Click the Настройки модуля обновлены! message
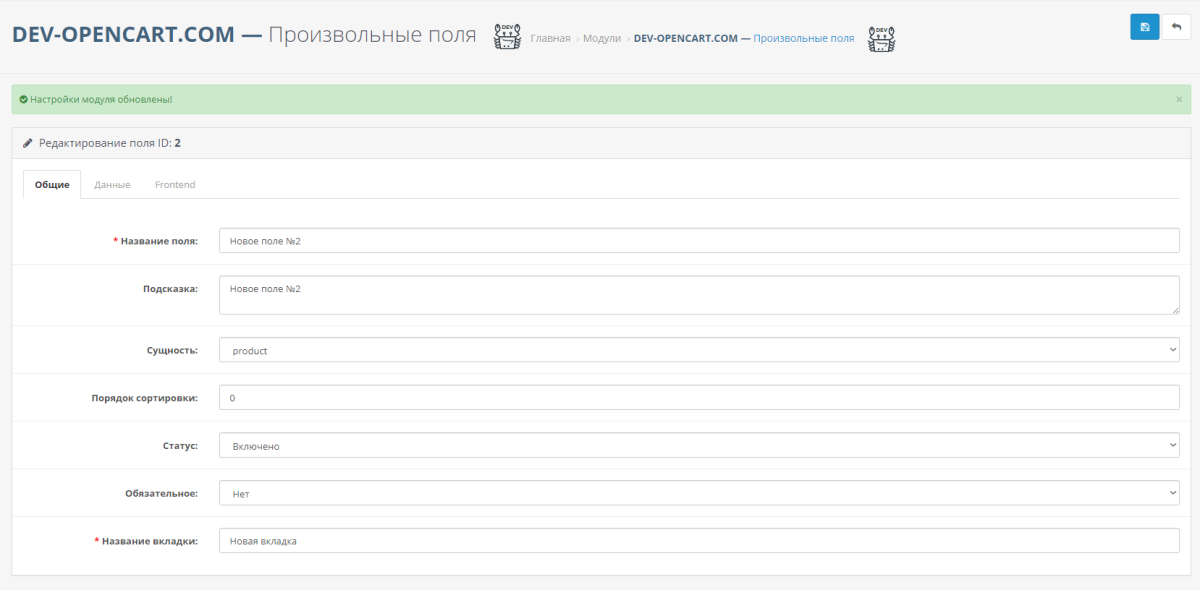 101,100
